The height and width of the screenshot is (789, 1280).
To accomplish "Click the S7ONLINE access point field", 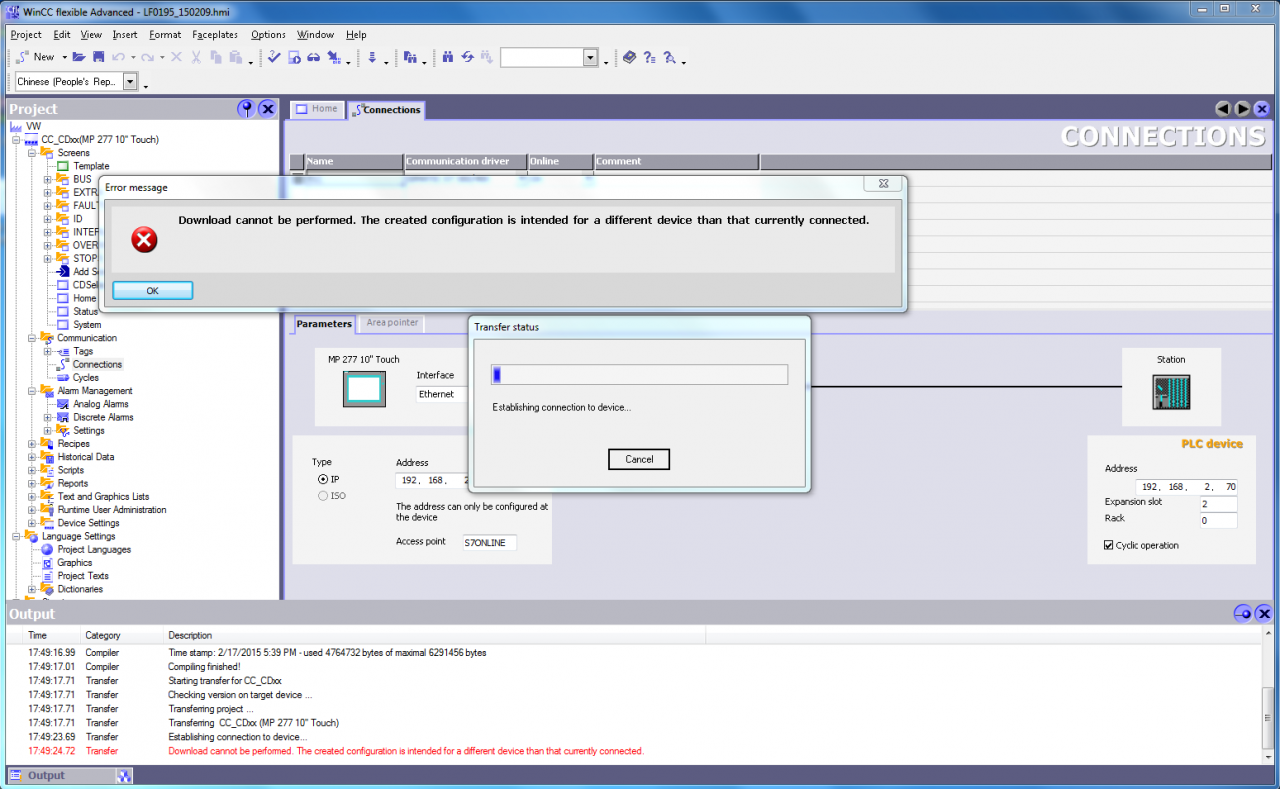I will coord(489,543).
